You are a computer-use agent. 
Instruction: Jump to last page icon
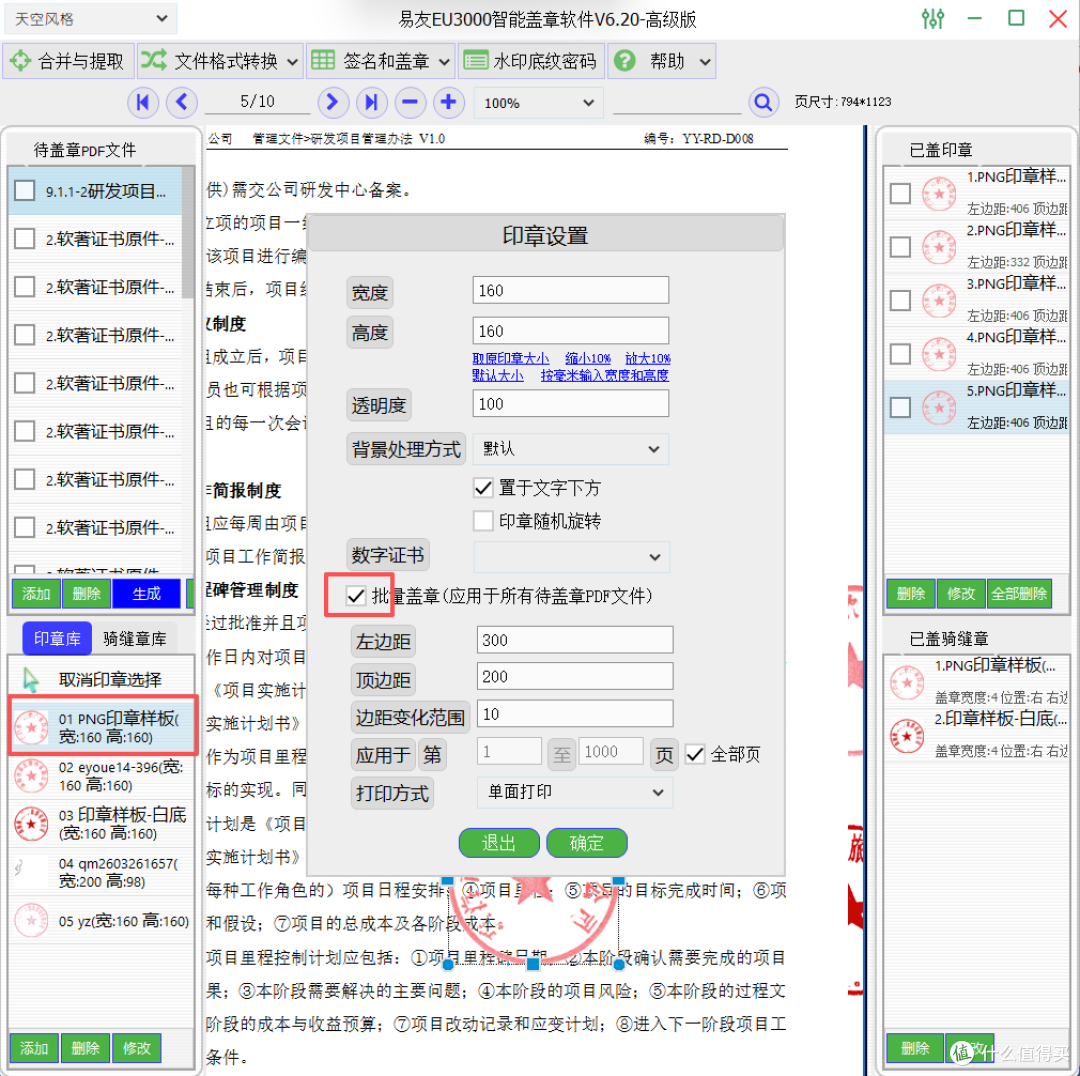[x=371, y=103]
